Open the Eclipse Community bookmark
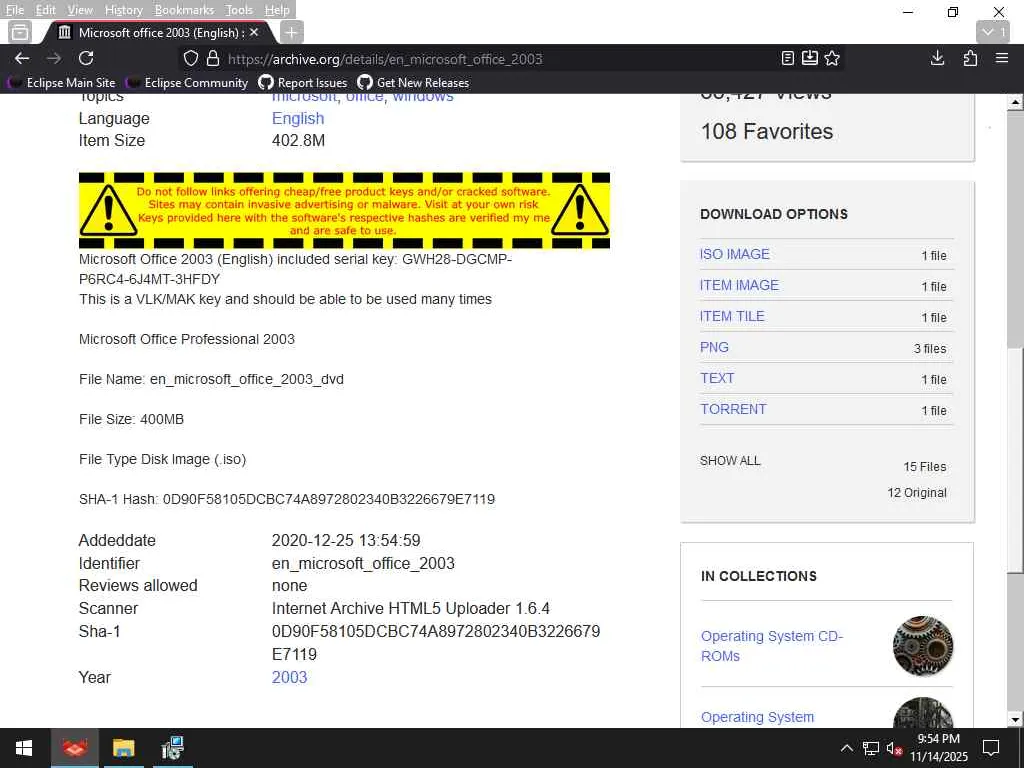Screen dimensions: 1024x768 tap(187, 83)
